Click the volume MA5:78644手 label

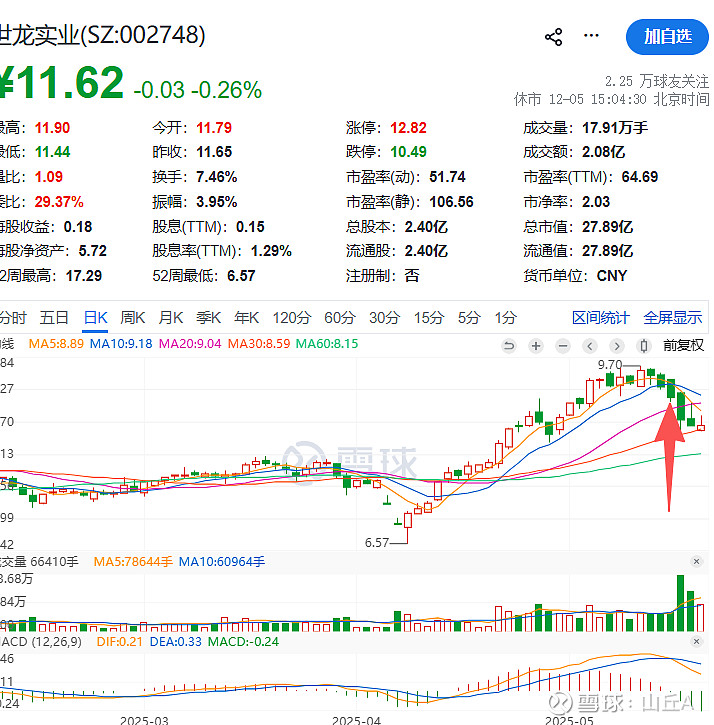133,562
